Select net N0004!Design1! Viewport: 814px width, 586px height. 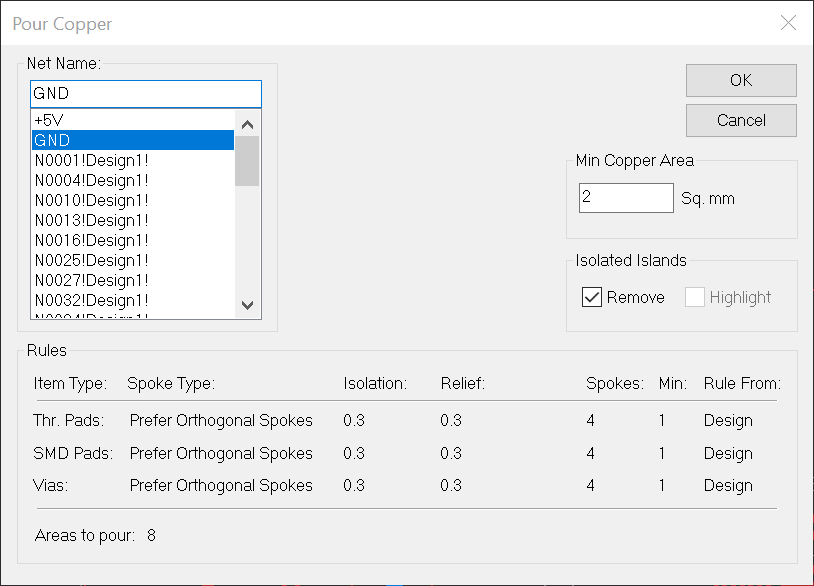tap(132, 180)
